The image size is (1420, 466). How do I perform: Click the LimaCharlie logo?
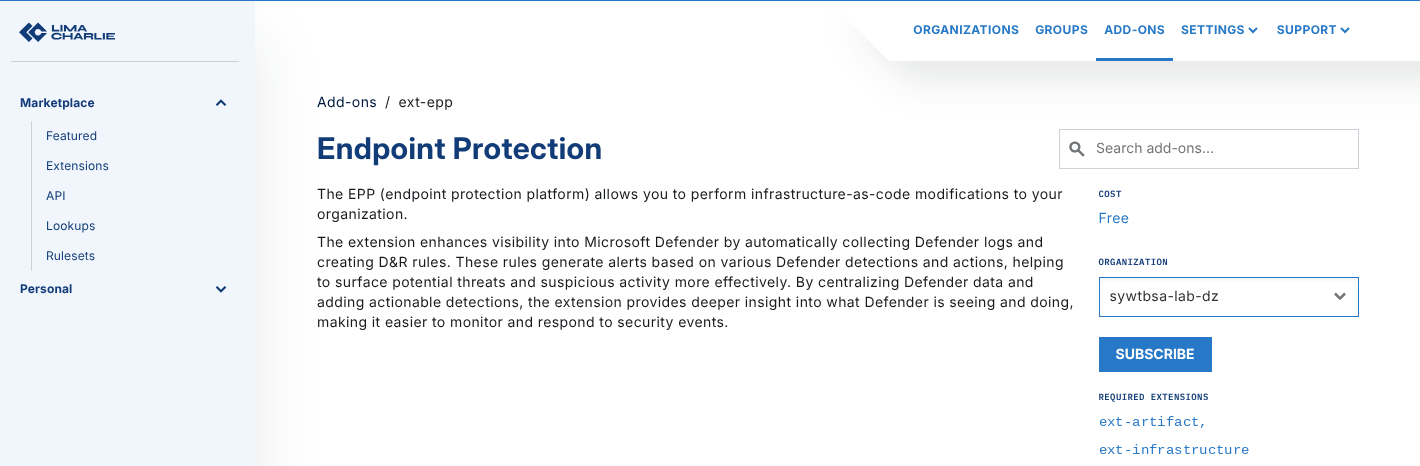tap(67, 33)
